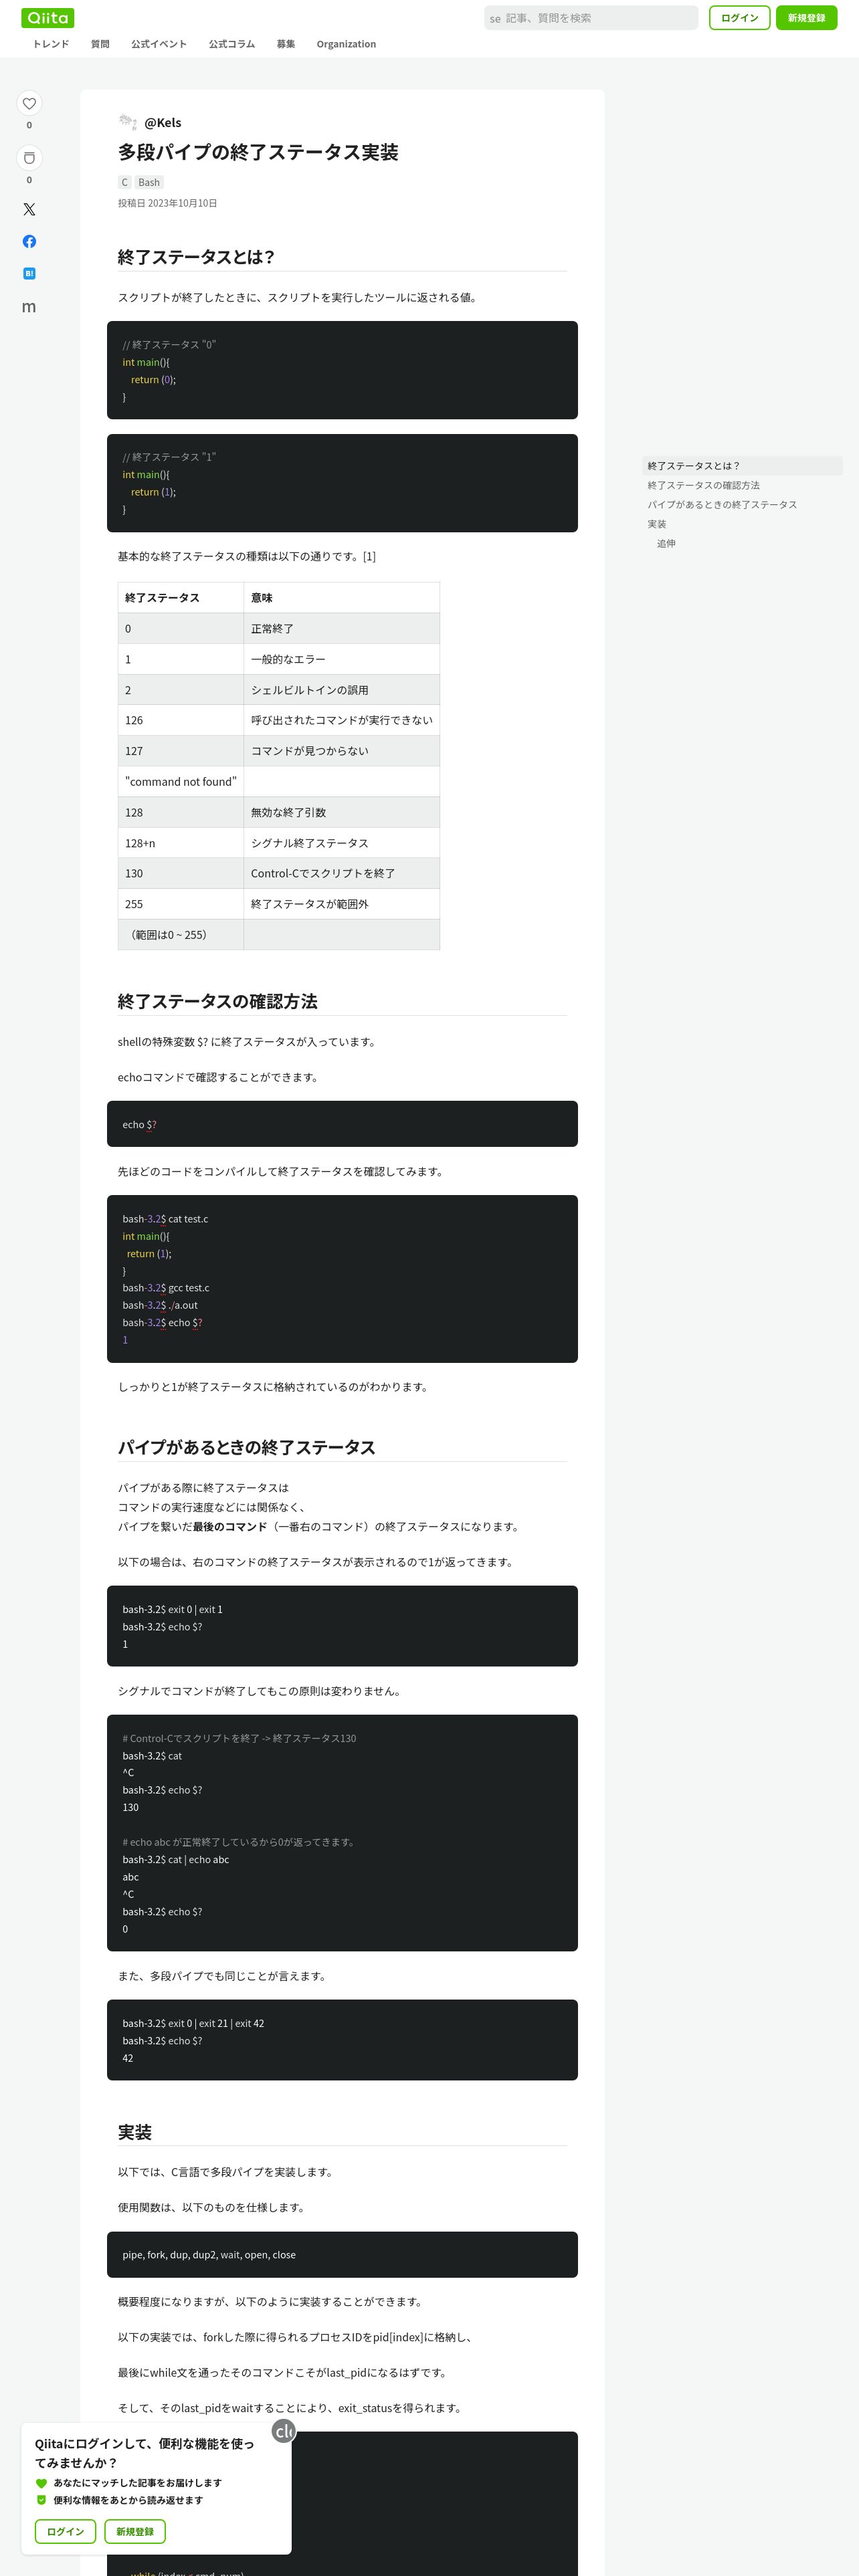Click the シェルビルトインの誤用 cell
Screen dimensions: 859x2576
(342, 690)
